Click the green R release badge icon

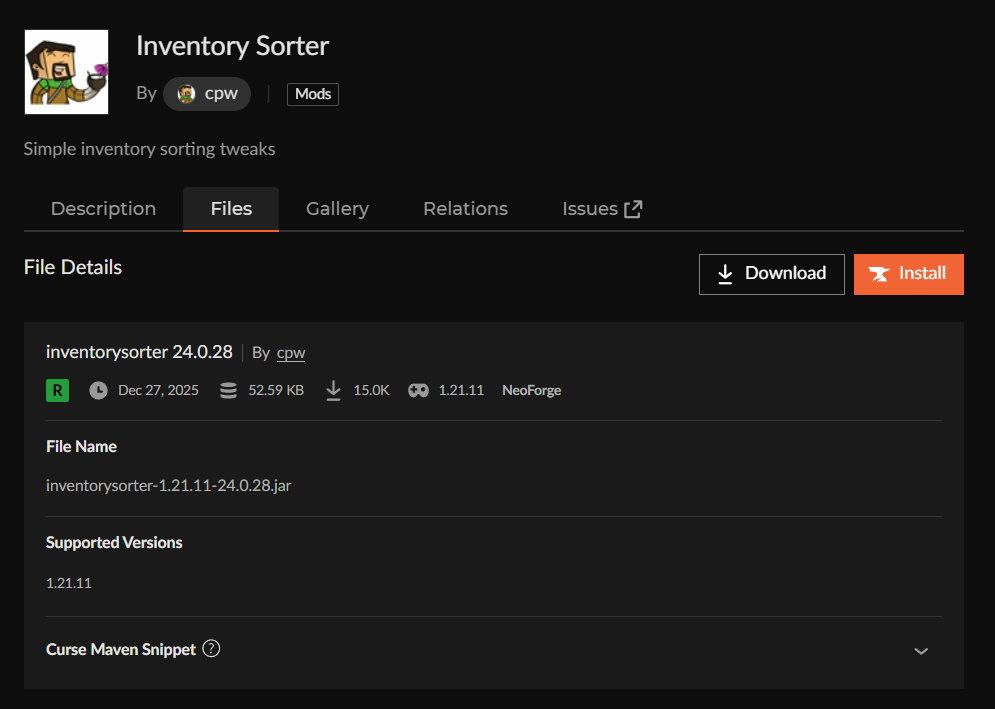(57, 390)
